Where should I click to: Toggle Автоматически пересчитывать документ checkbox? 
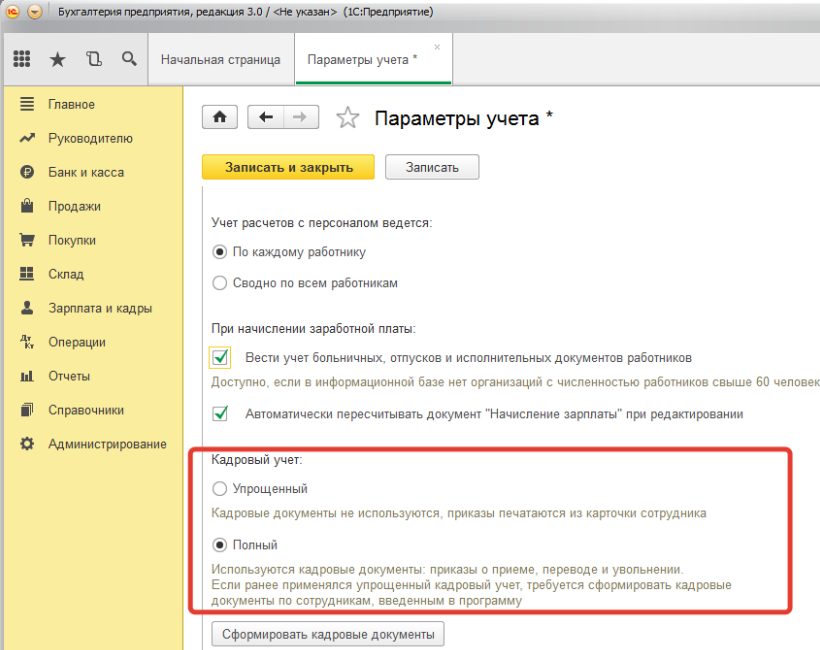pyautogui.click(x=221, y=413)
